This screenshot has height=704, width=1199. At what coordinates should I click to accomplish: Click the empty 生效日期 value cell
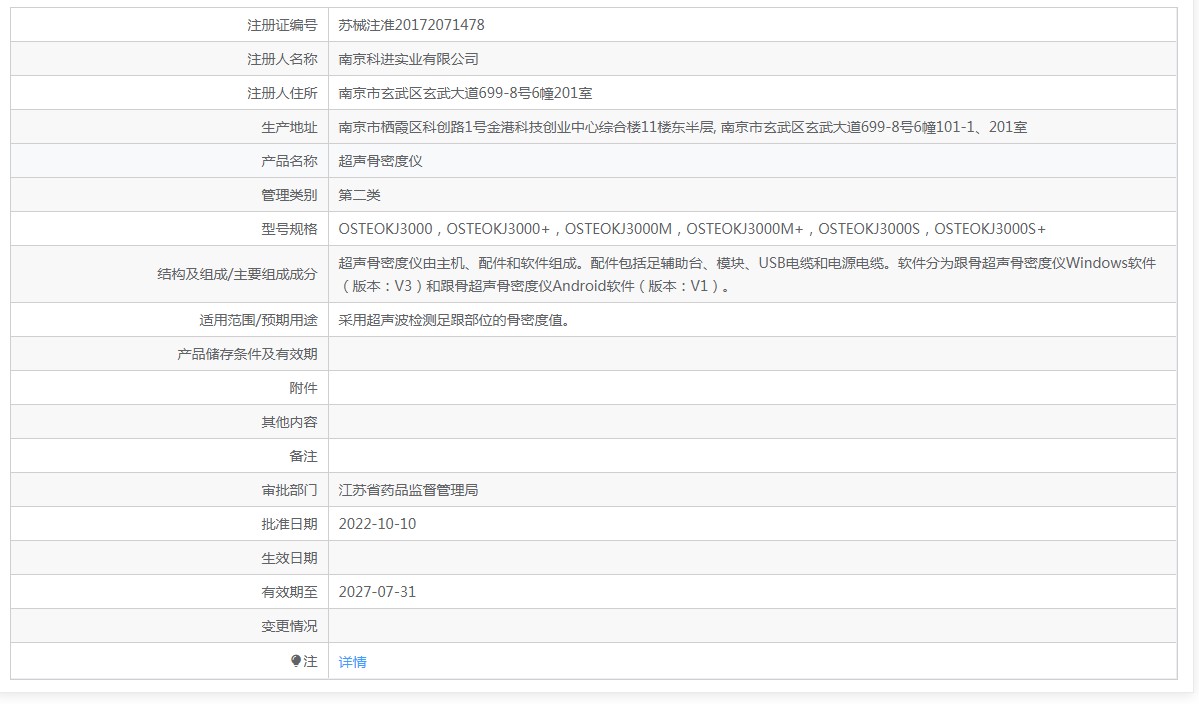point(752,558)
